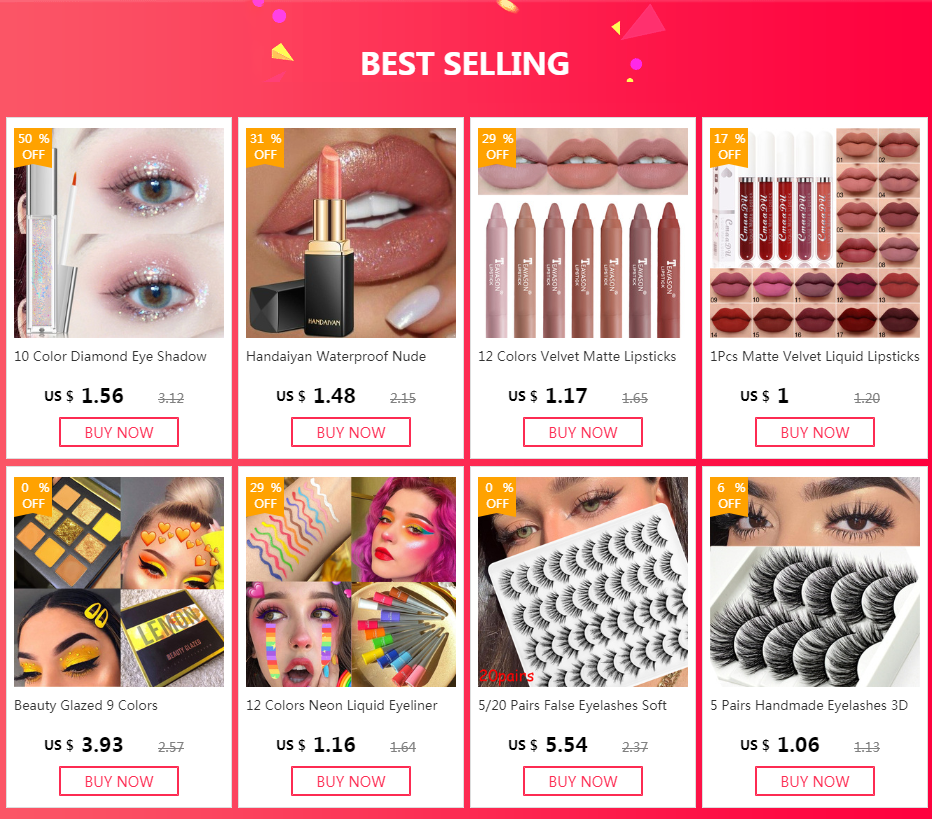Buy the 1Pcs Matte Velvet Liquid Lipsticks
932x819 pixels.
[815, 432]
